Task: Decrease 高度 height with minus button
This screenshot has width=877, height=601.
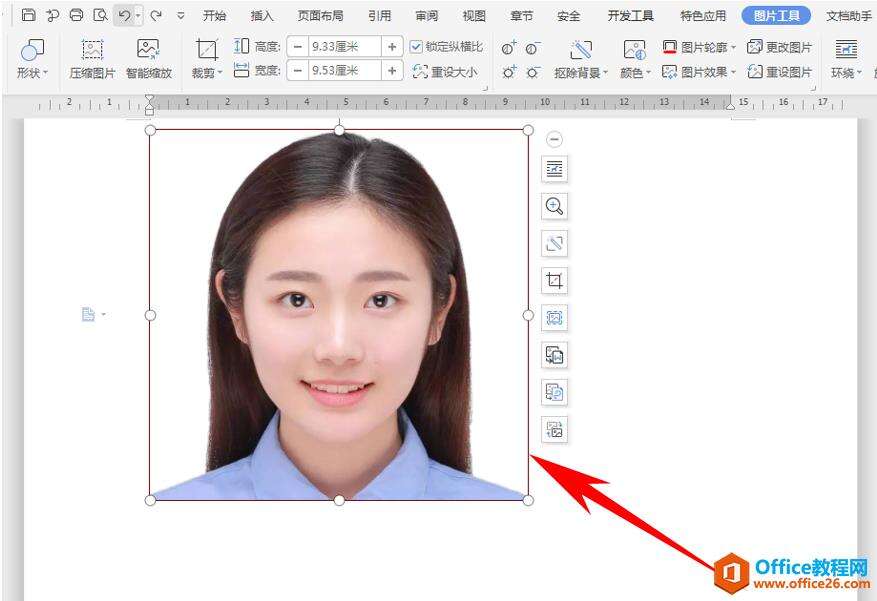Action: coord(298,46)
